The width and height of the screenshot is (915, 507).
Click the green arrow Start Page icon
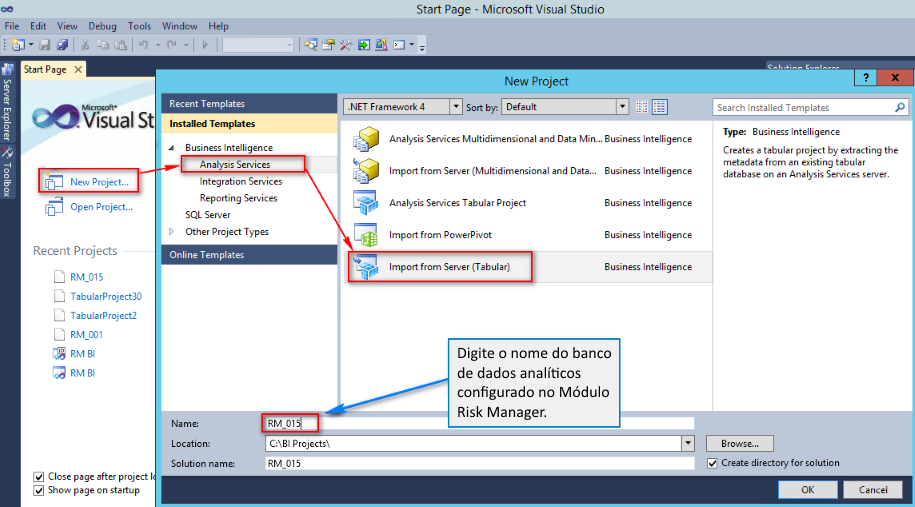pos(364,45)
